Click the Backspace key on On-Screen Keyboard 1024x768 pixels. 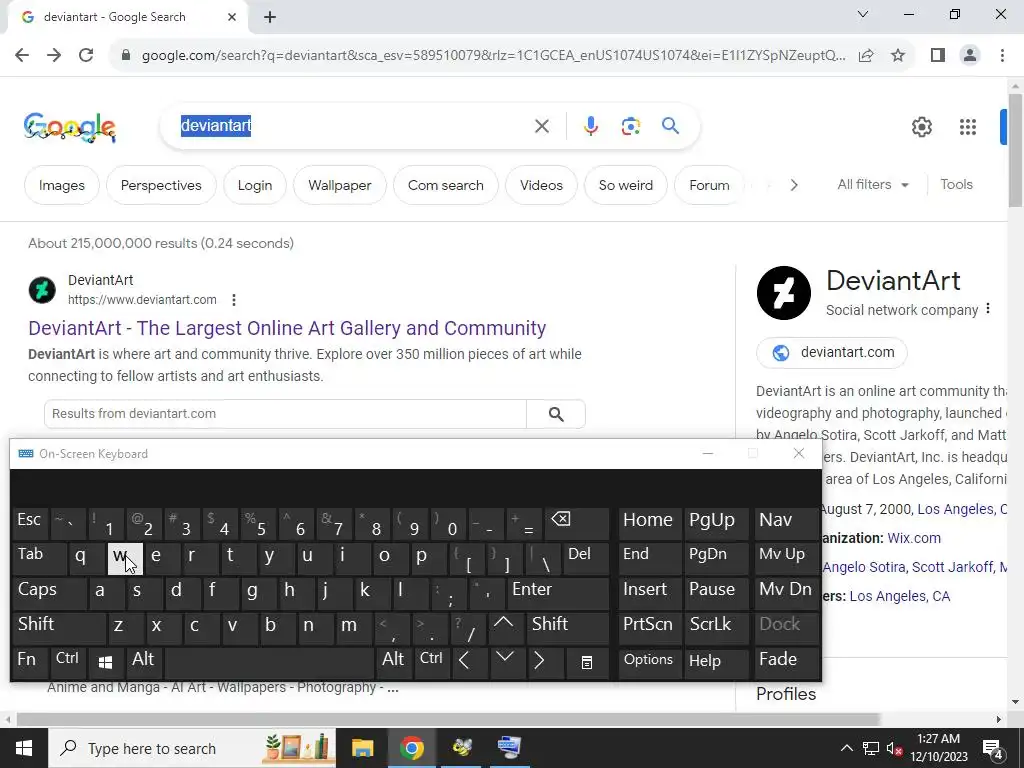tap(577, 523)
